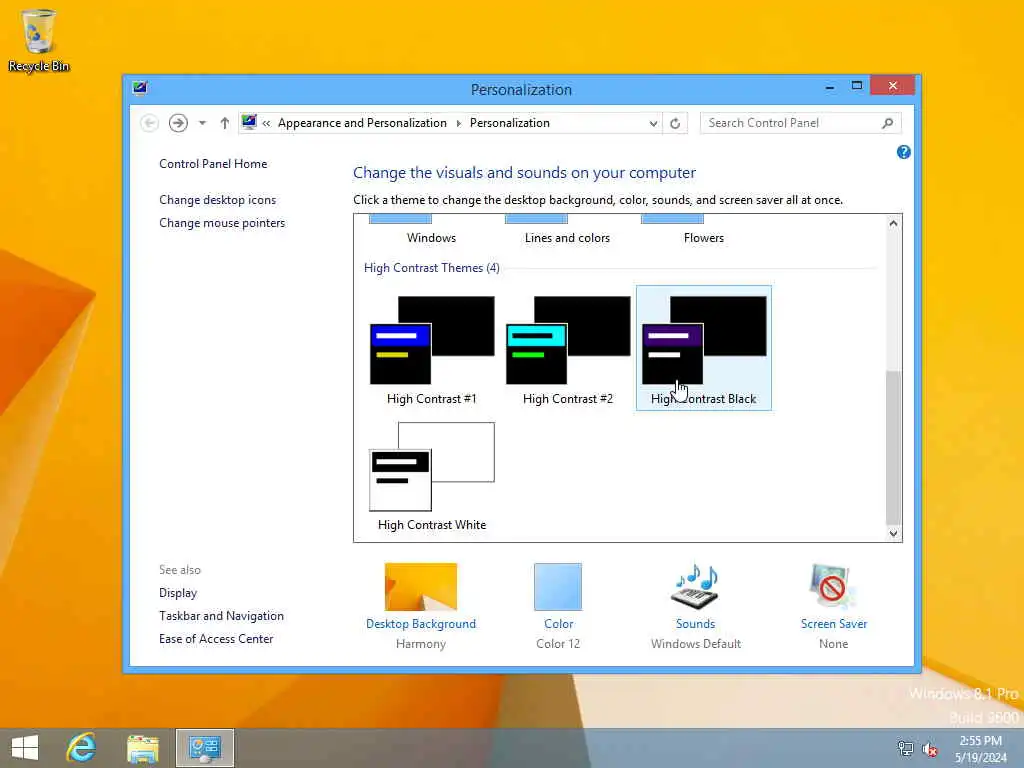Go back with the Back arrow button
1024x768 pixels.
(x=150, y=123)
